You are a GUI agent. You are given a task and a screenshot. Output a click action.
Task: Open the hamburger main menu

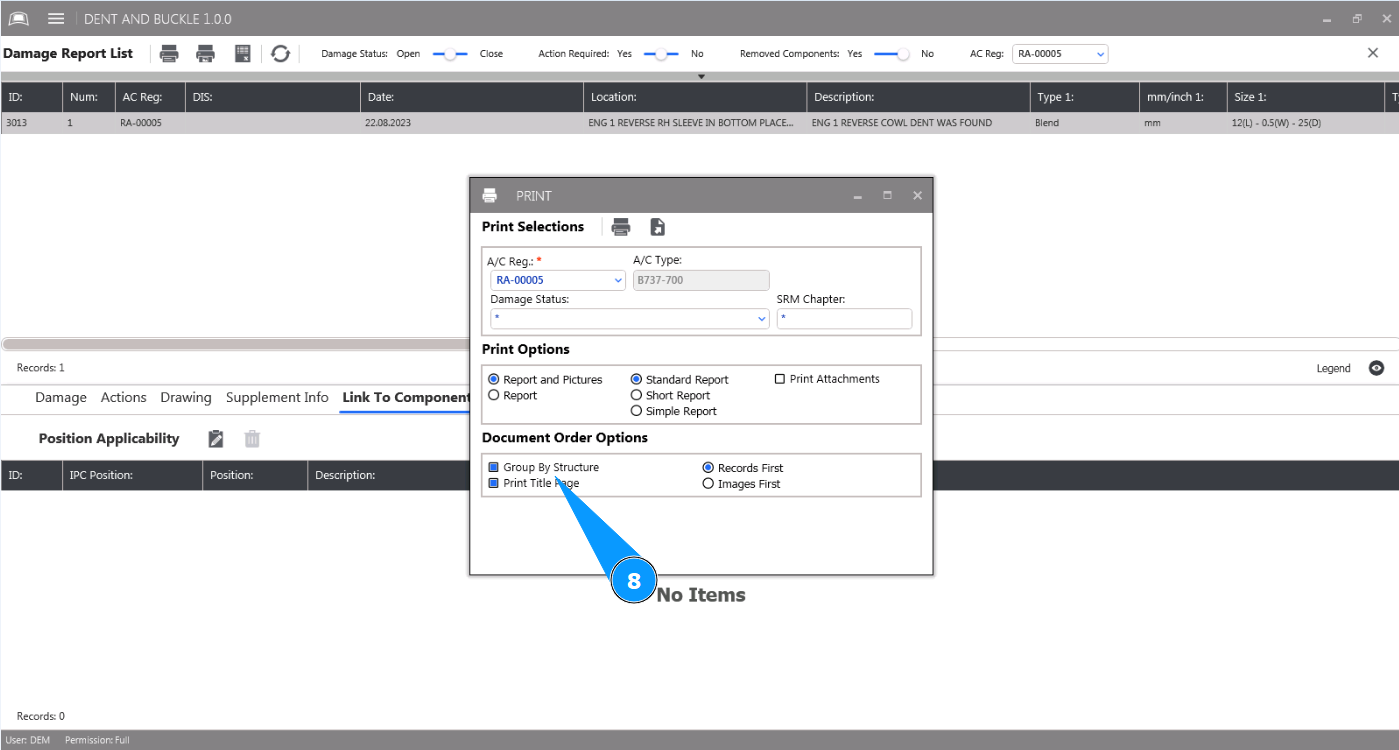56,19
